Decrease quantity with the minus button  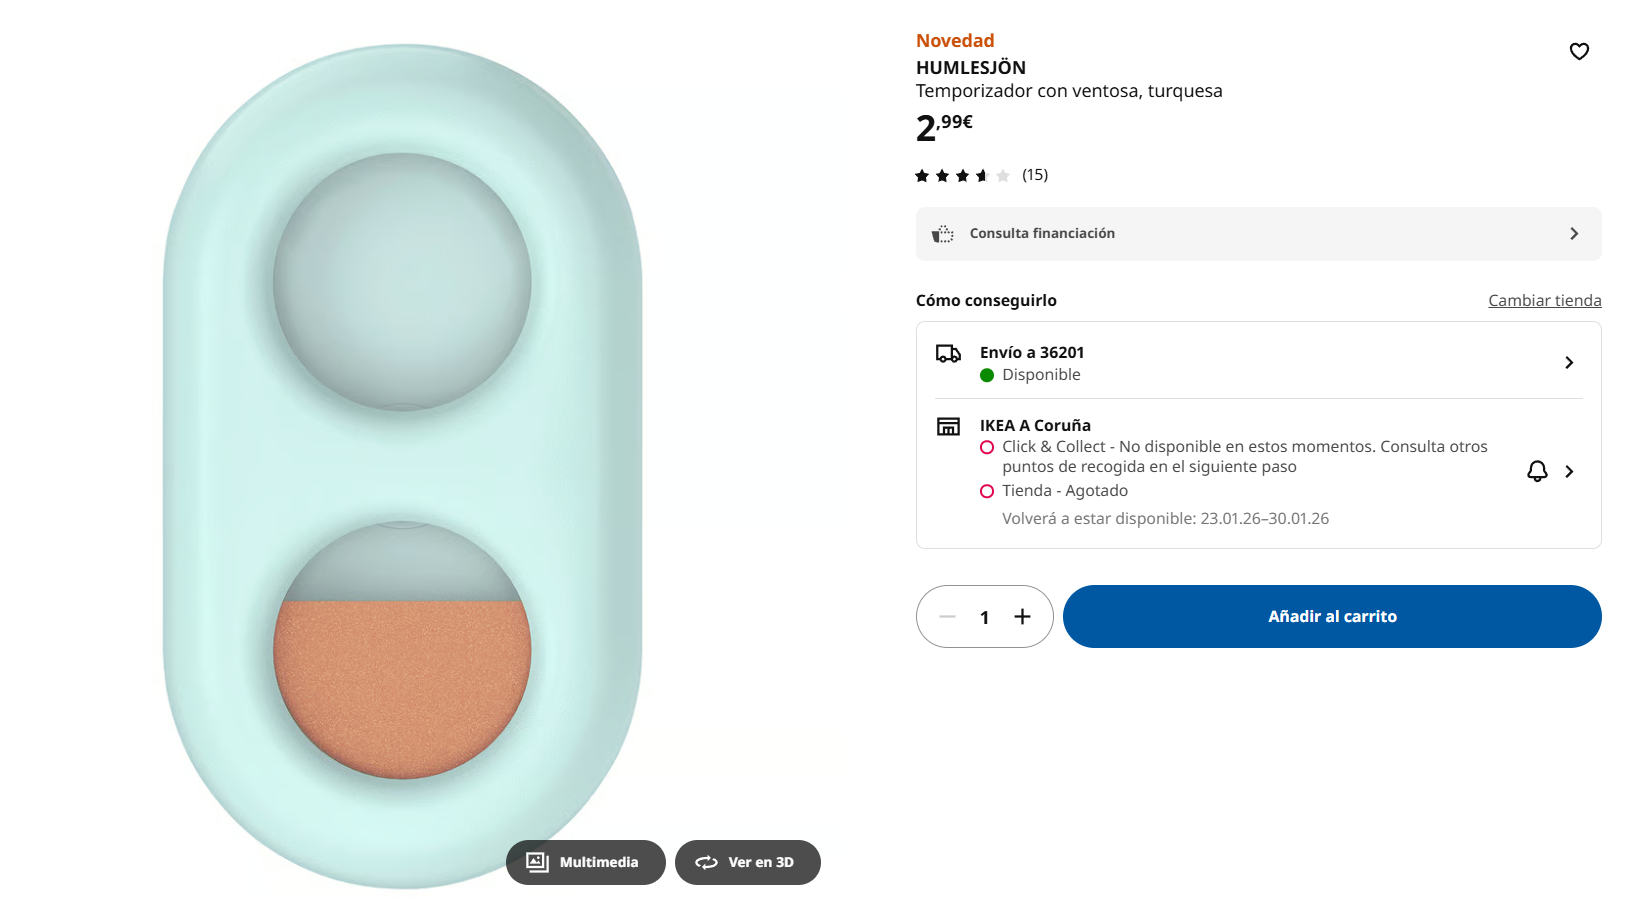(948, 617)
